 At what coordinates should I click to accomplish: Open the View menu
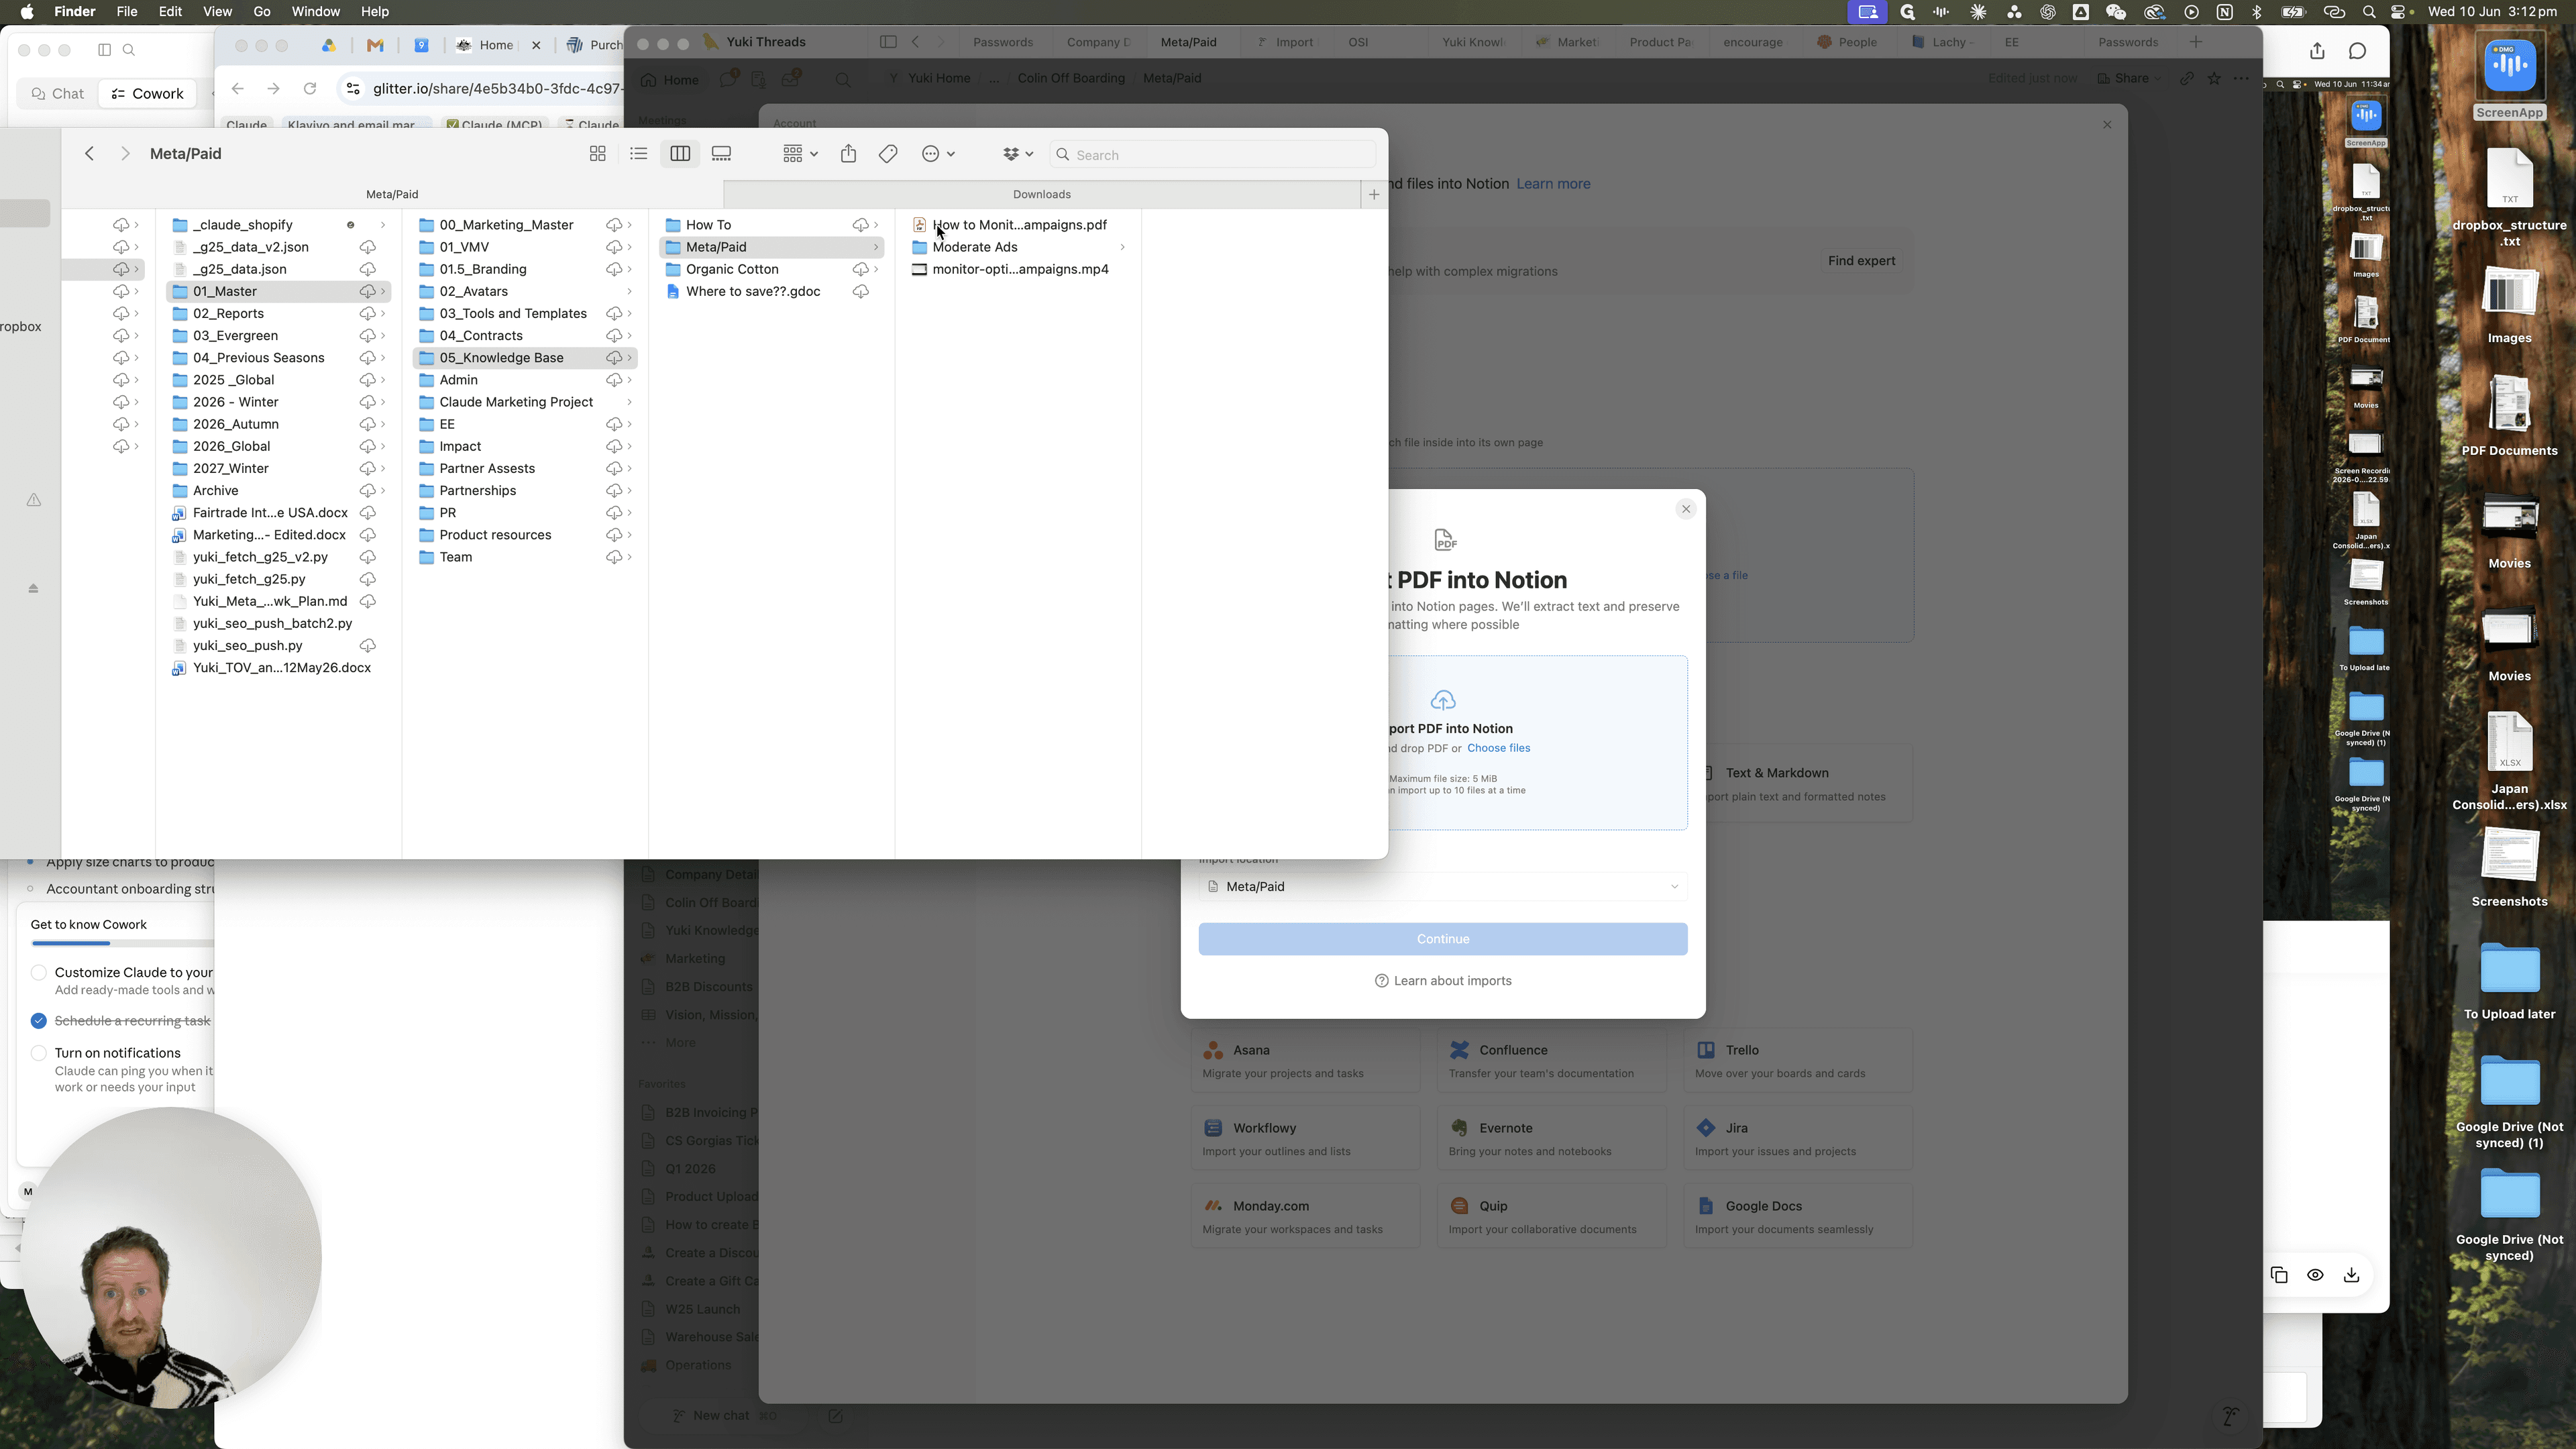click(217, 12)
